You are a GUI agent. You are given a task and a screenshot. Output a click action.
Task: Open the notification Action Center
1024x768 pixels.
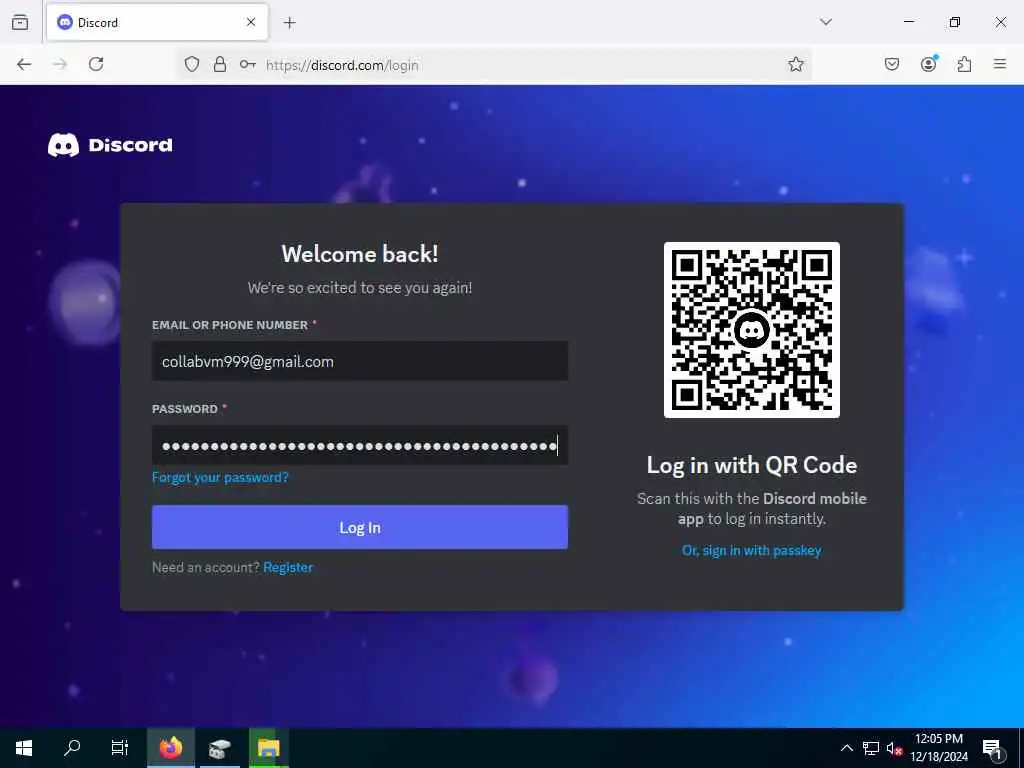[993, 748]
